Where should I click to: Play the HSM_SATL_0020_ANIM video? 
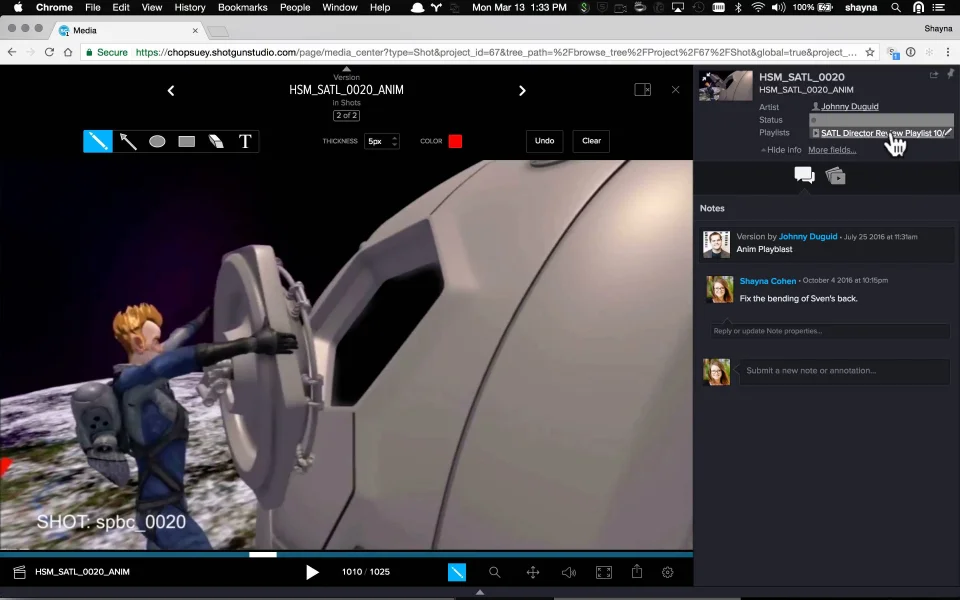312,572
